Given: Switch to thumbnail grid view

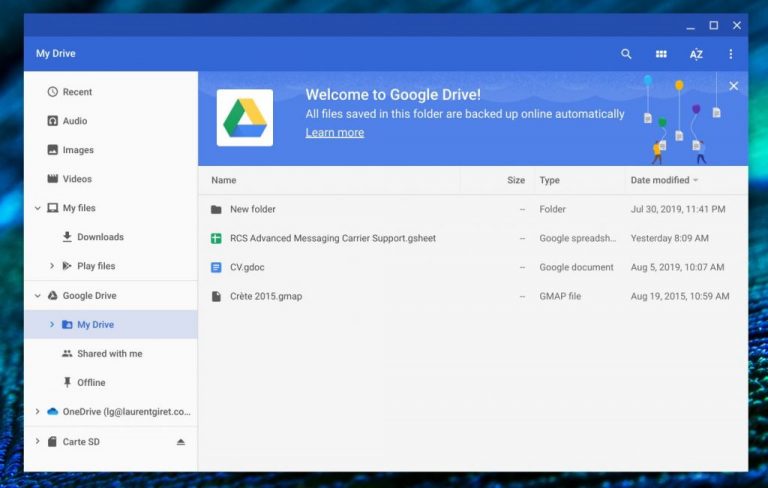Looking at the screenshot, I should (x=661, y=54).
